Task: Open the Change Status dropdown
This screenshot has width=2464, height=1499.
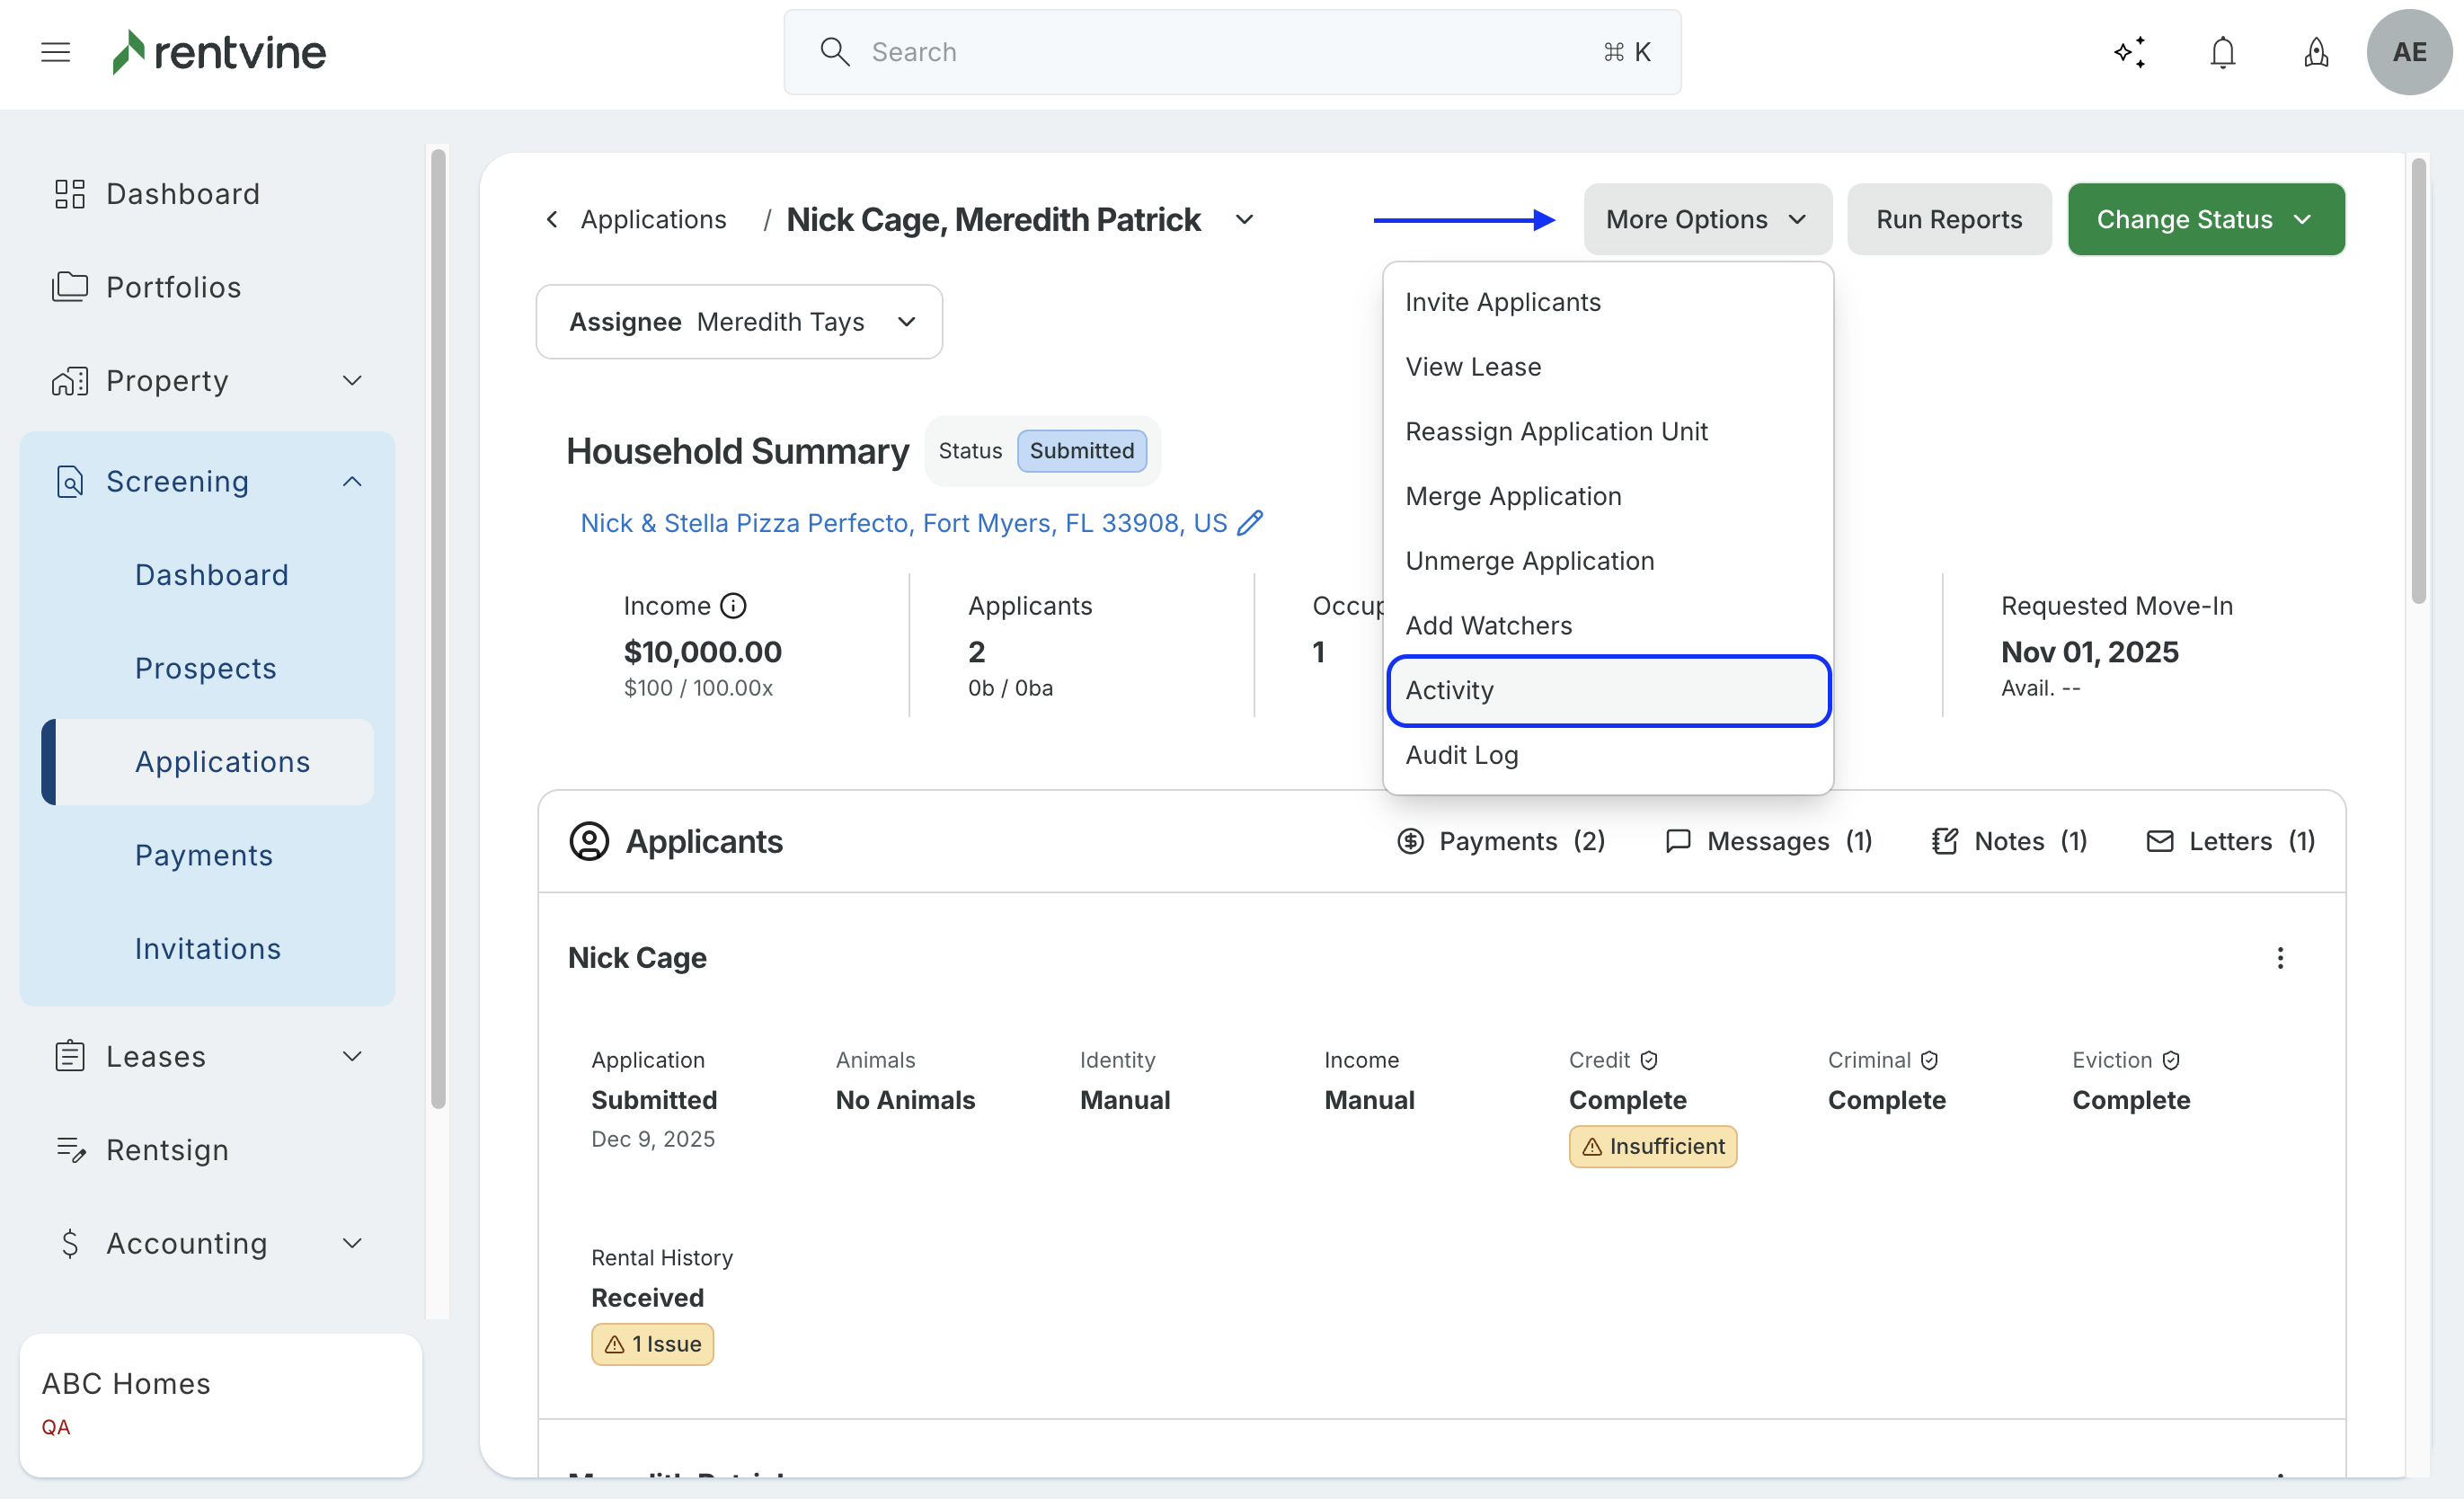Action: (2205, 219)
